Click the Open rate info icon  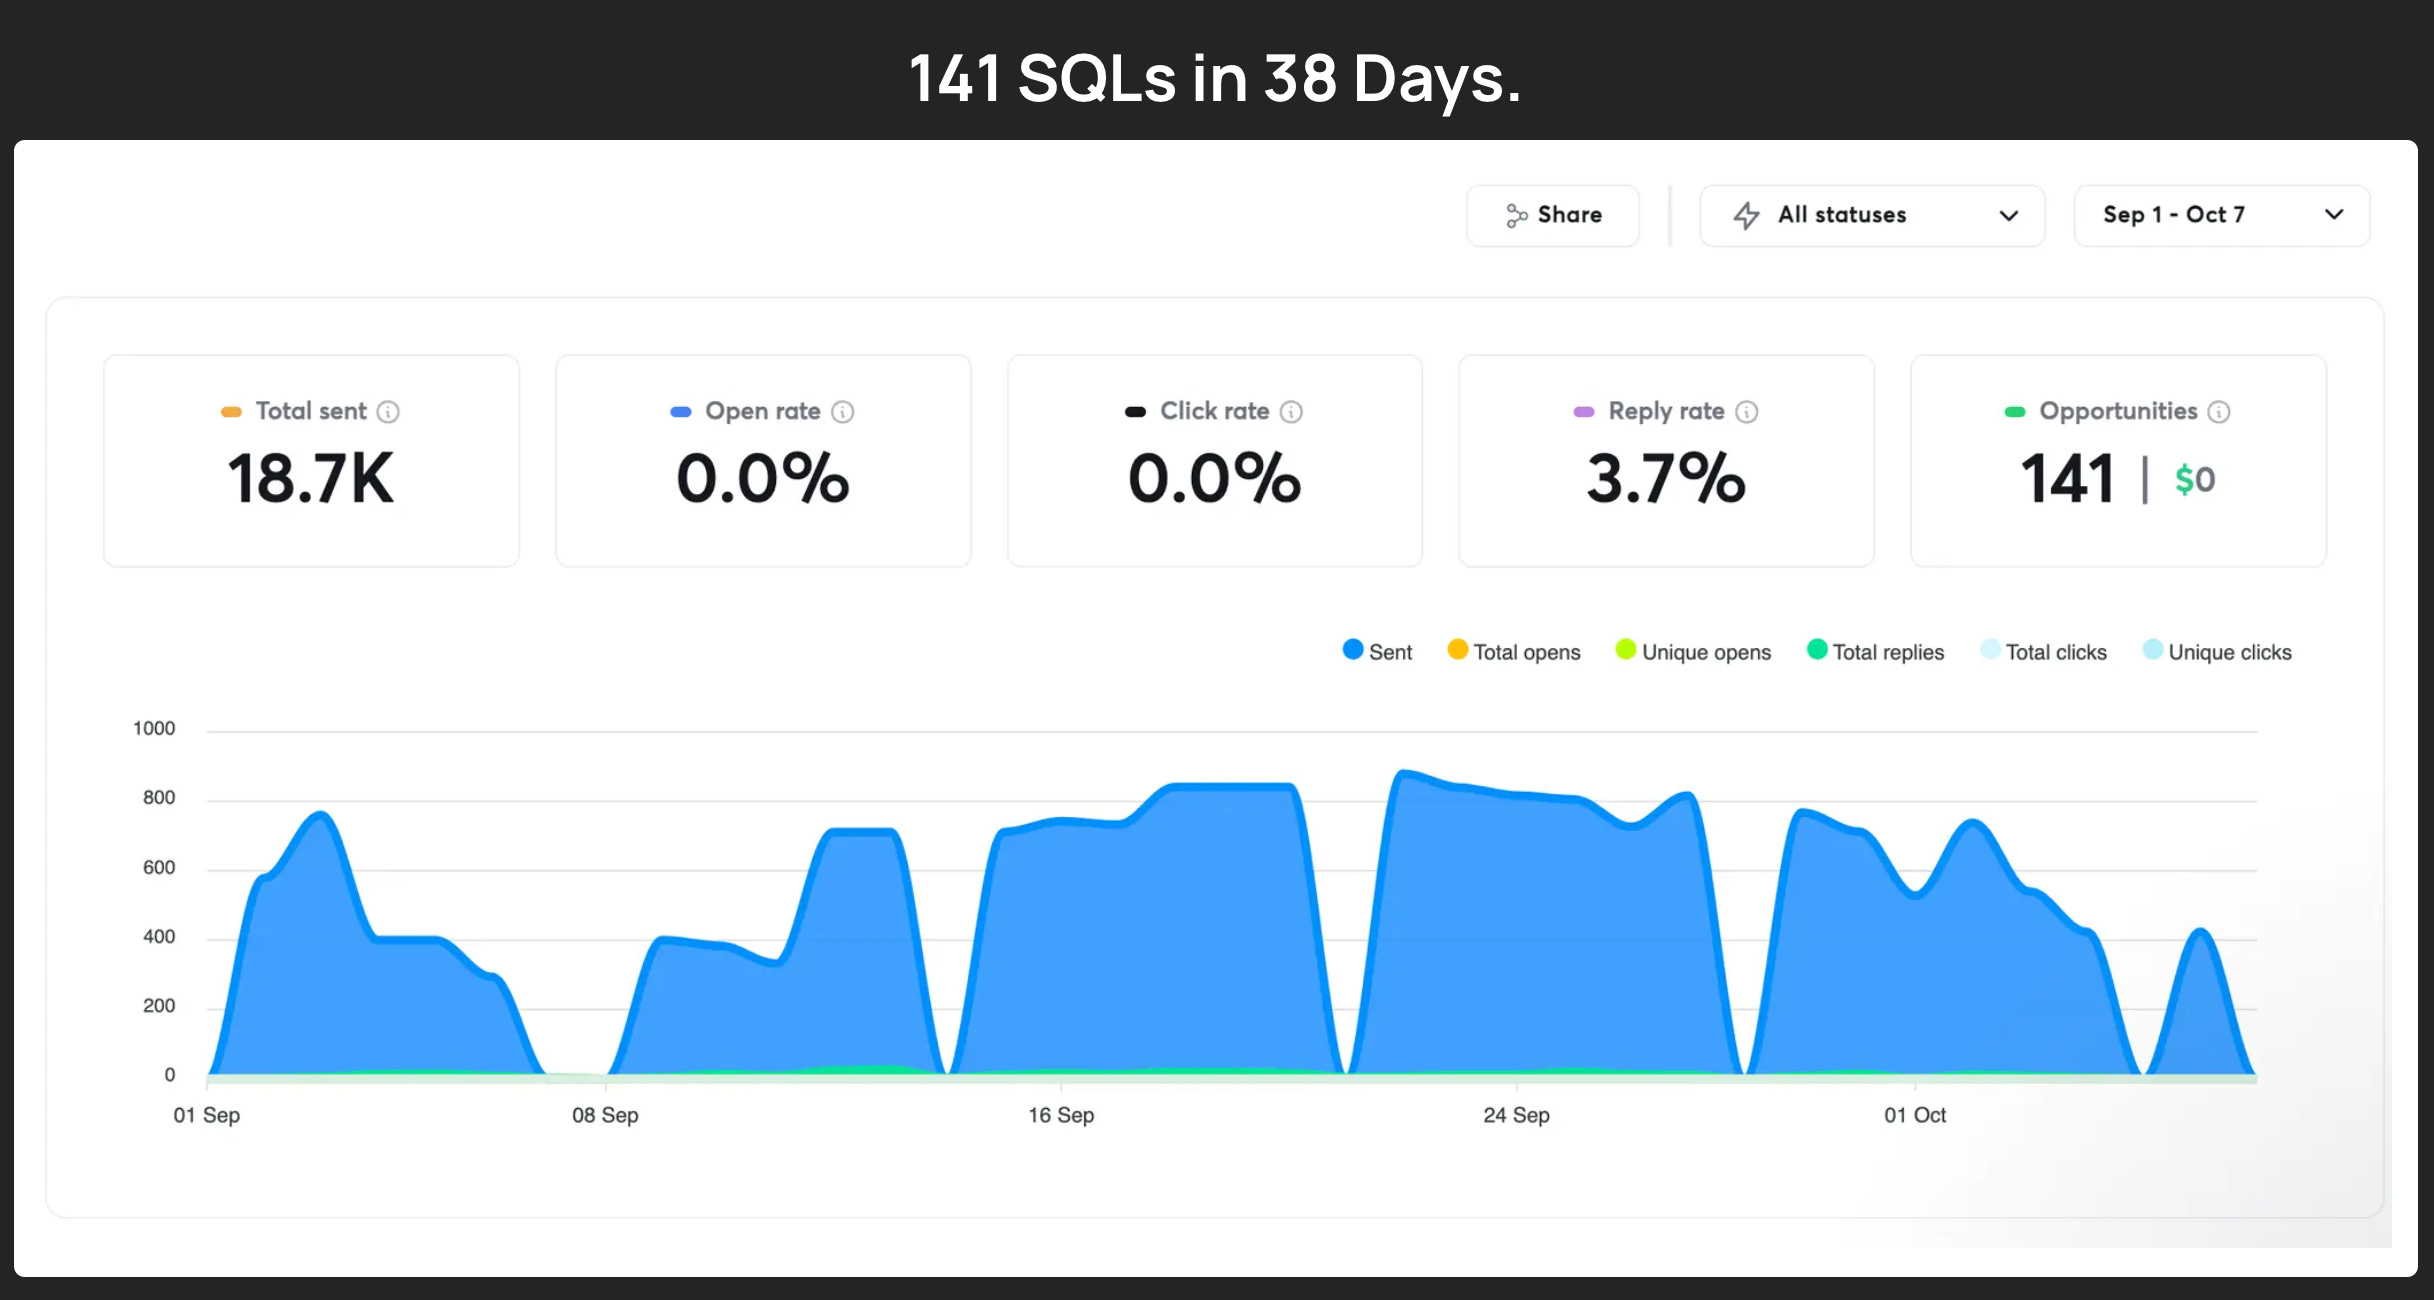[843, 412]
